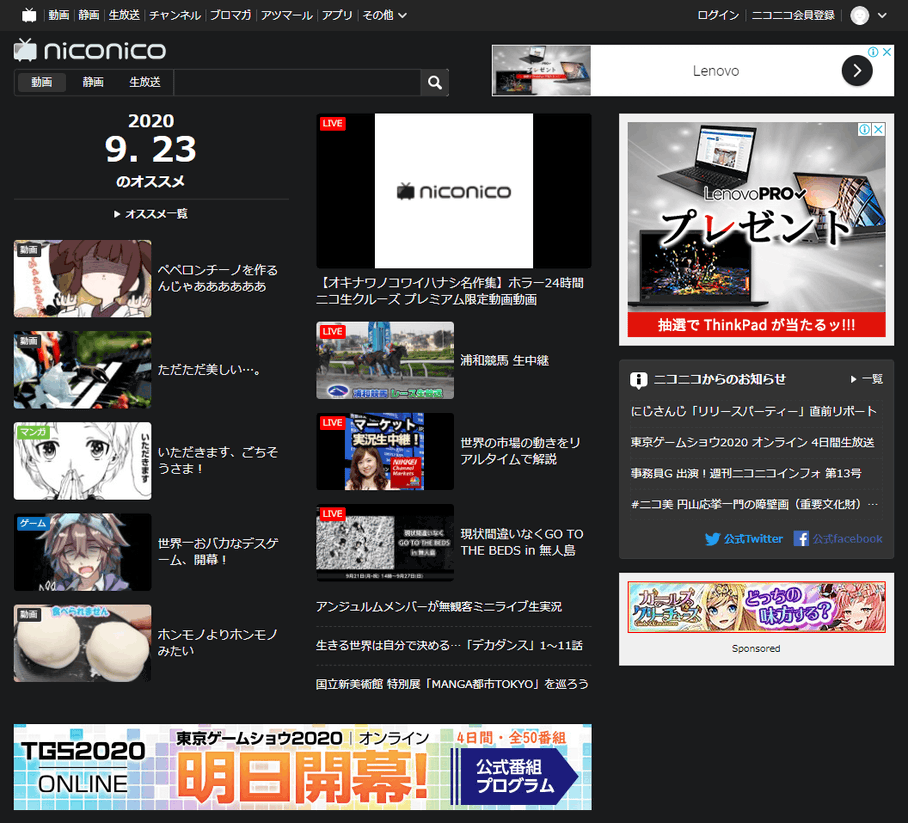Open 生放送 in the top navigation
The image size is (908, 823).
click(124, 15)
